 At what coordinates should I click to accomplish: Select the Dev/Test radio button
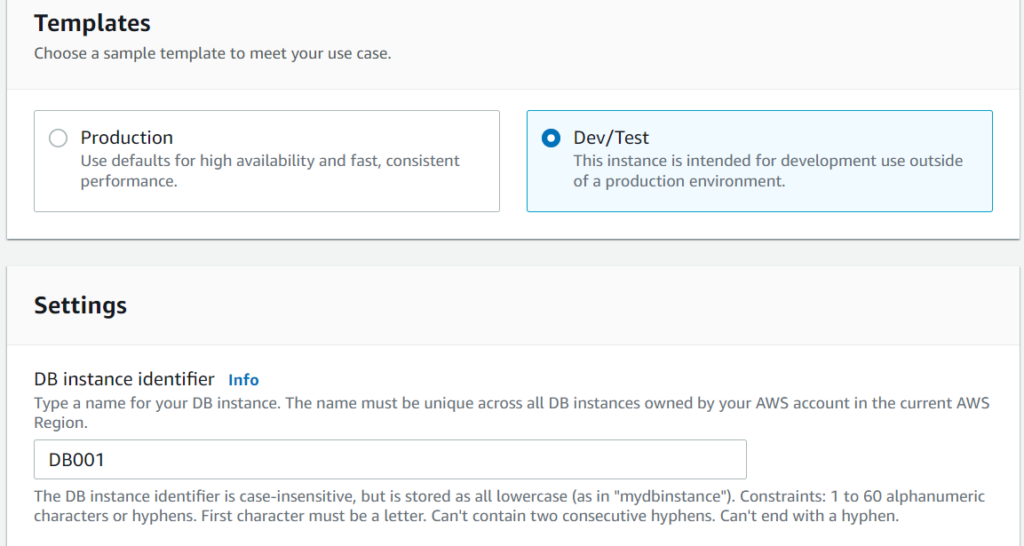coord(551,138)
